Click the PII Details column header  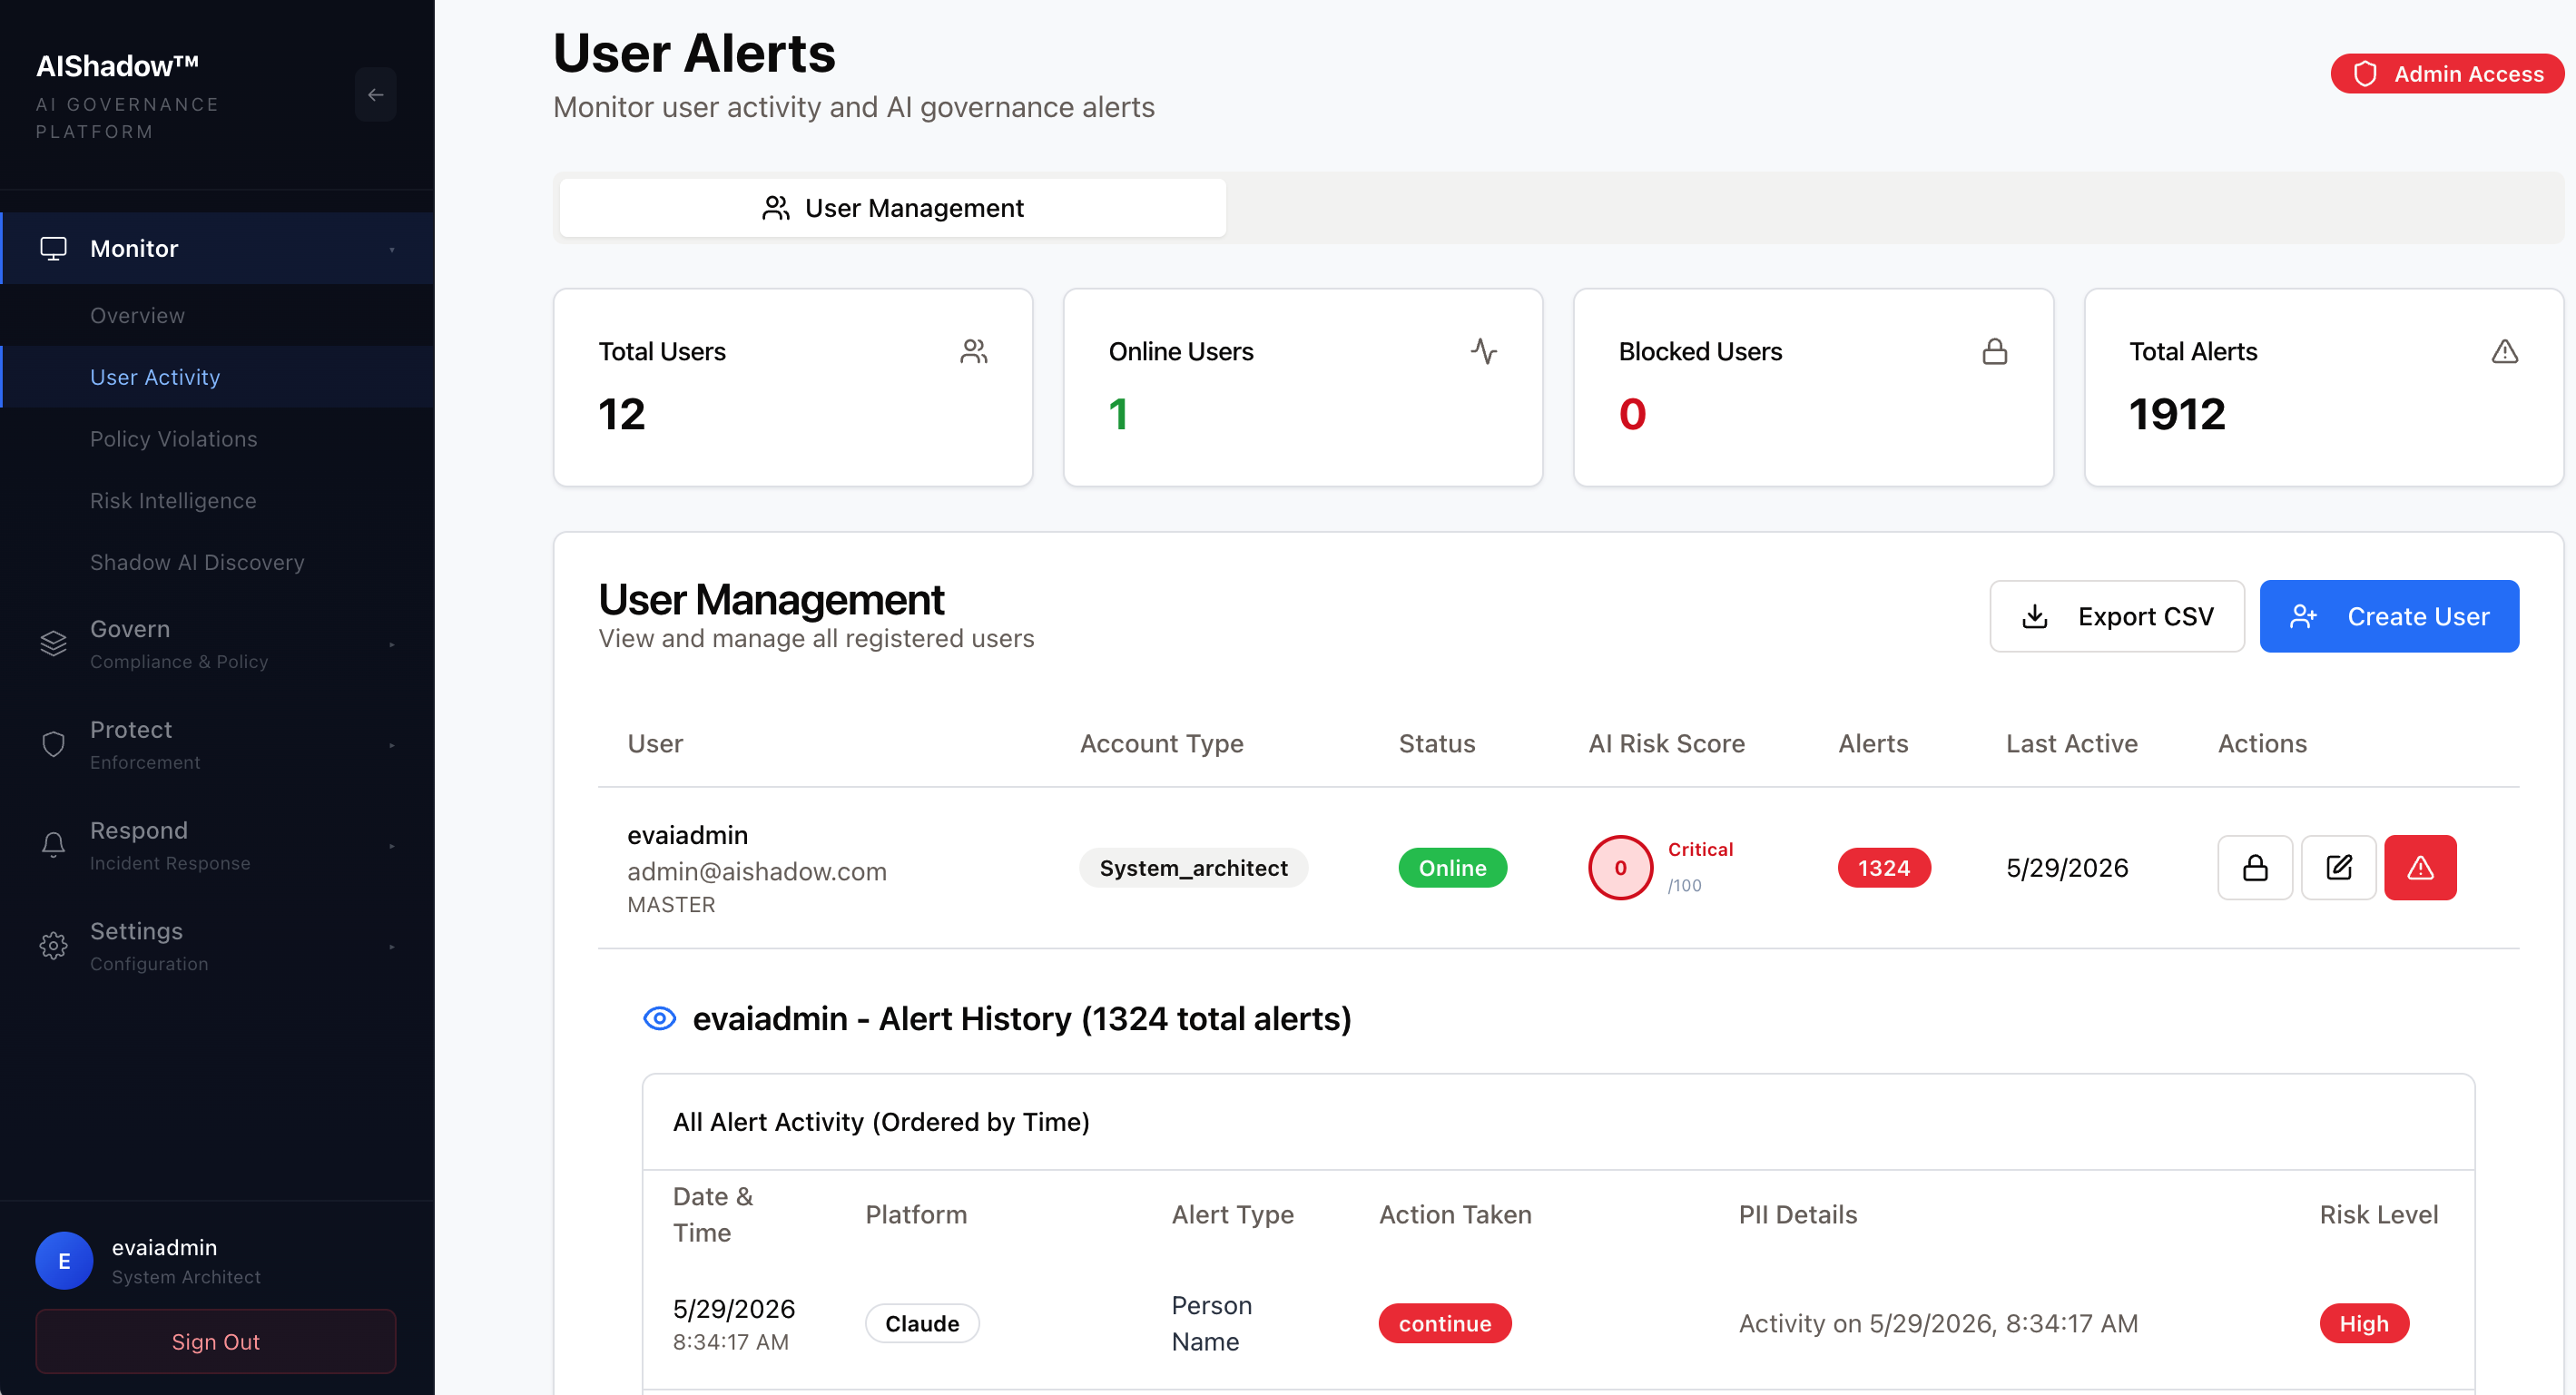(x=1797, y=1214)
